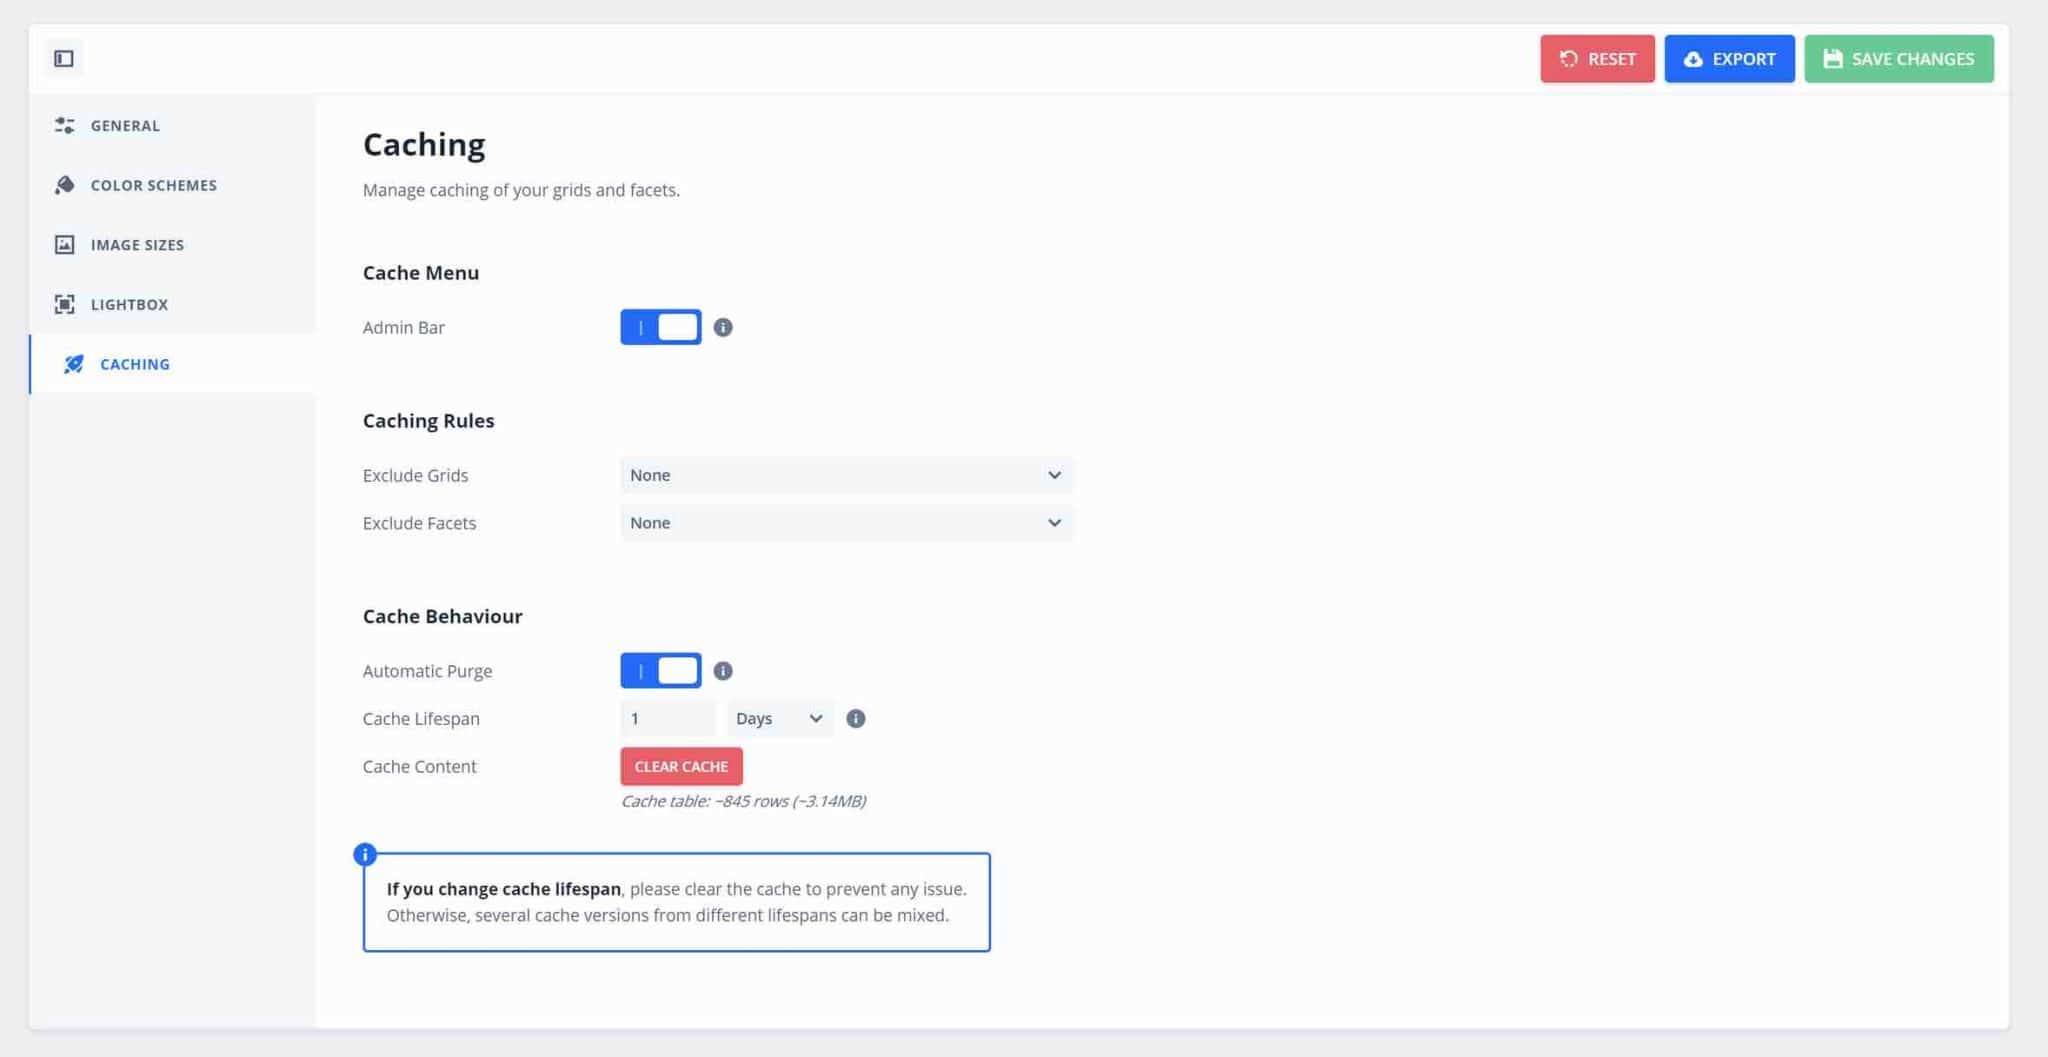2048x1057 pixels.
Task: Click the Clear Cache button
Action: (x=682, y=766)
